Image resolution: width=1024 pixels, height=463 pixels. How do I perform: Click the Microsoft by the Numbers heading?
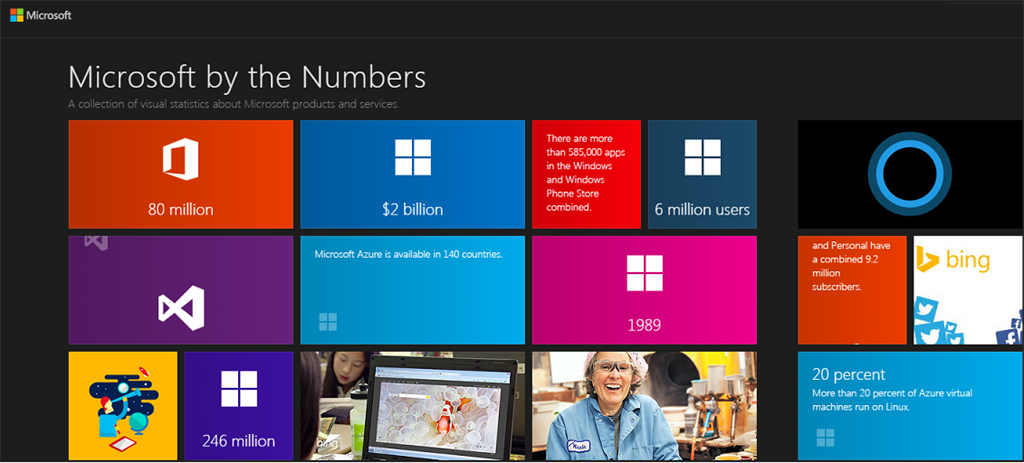tap(247, 77)
